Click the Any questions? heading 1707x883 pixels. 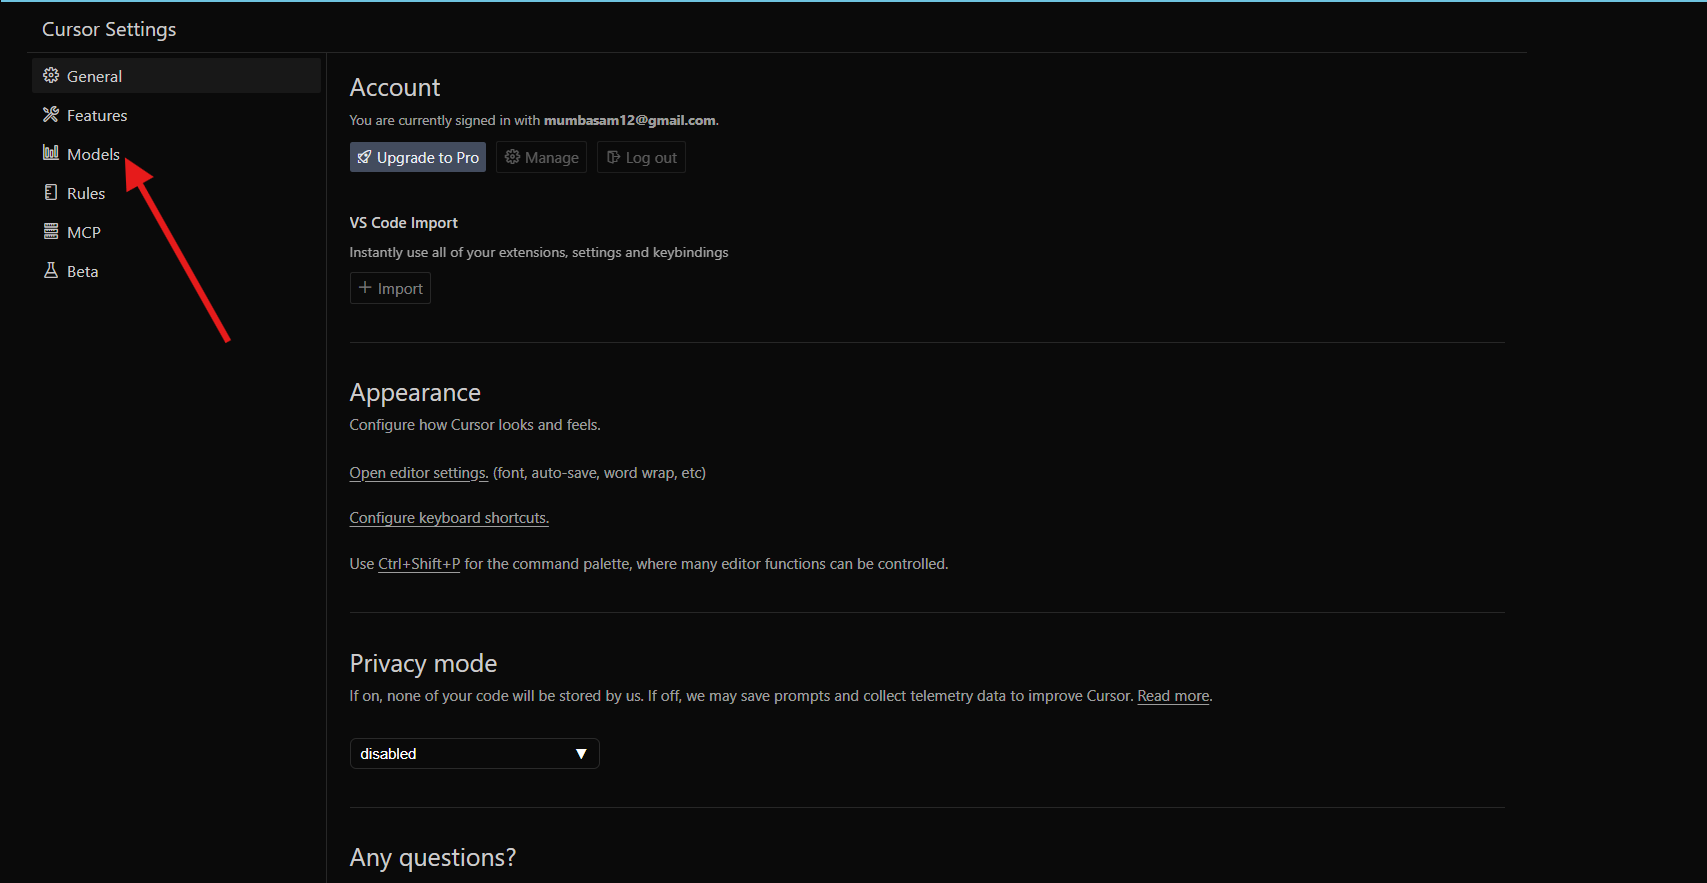(x=433, y=858)
